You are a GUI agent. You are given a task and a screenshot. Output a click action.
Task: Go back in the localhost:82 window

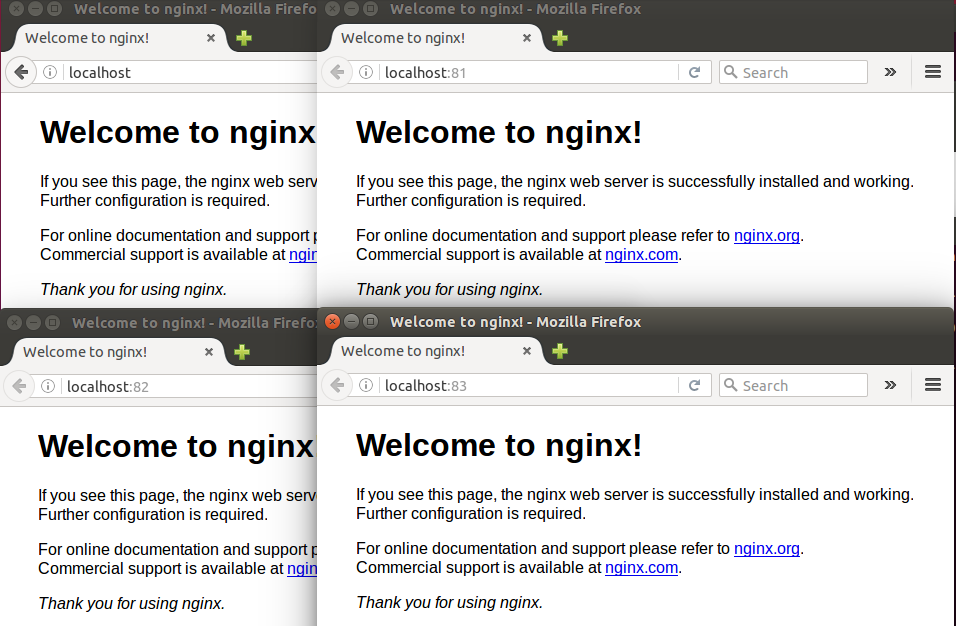19,386
